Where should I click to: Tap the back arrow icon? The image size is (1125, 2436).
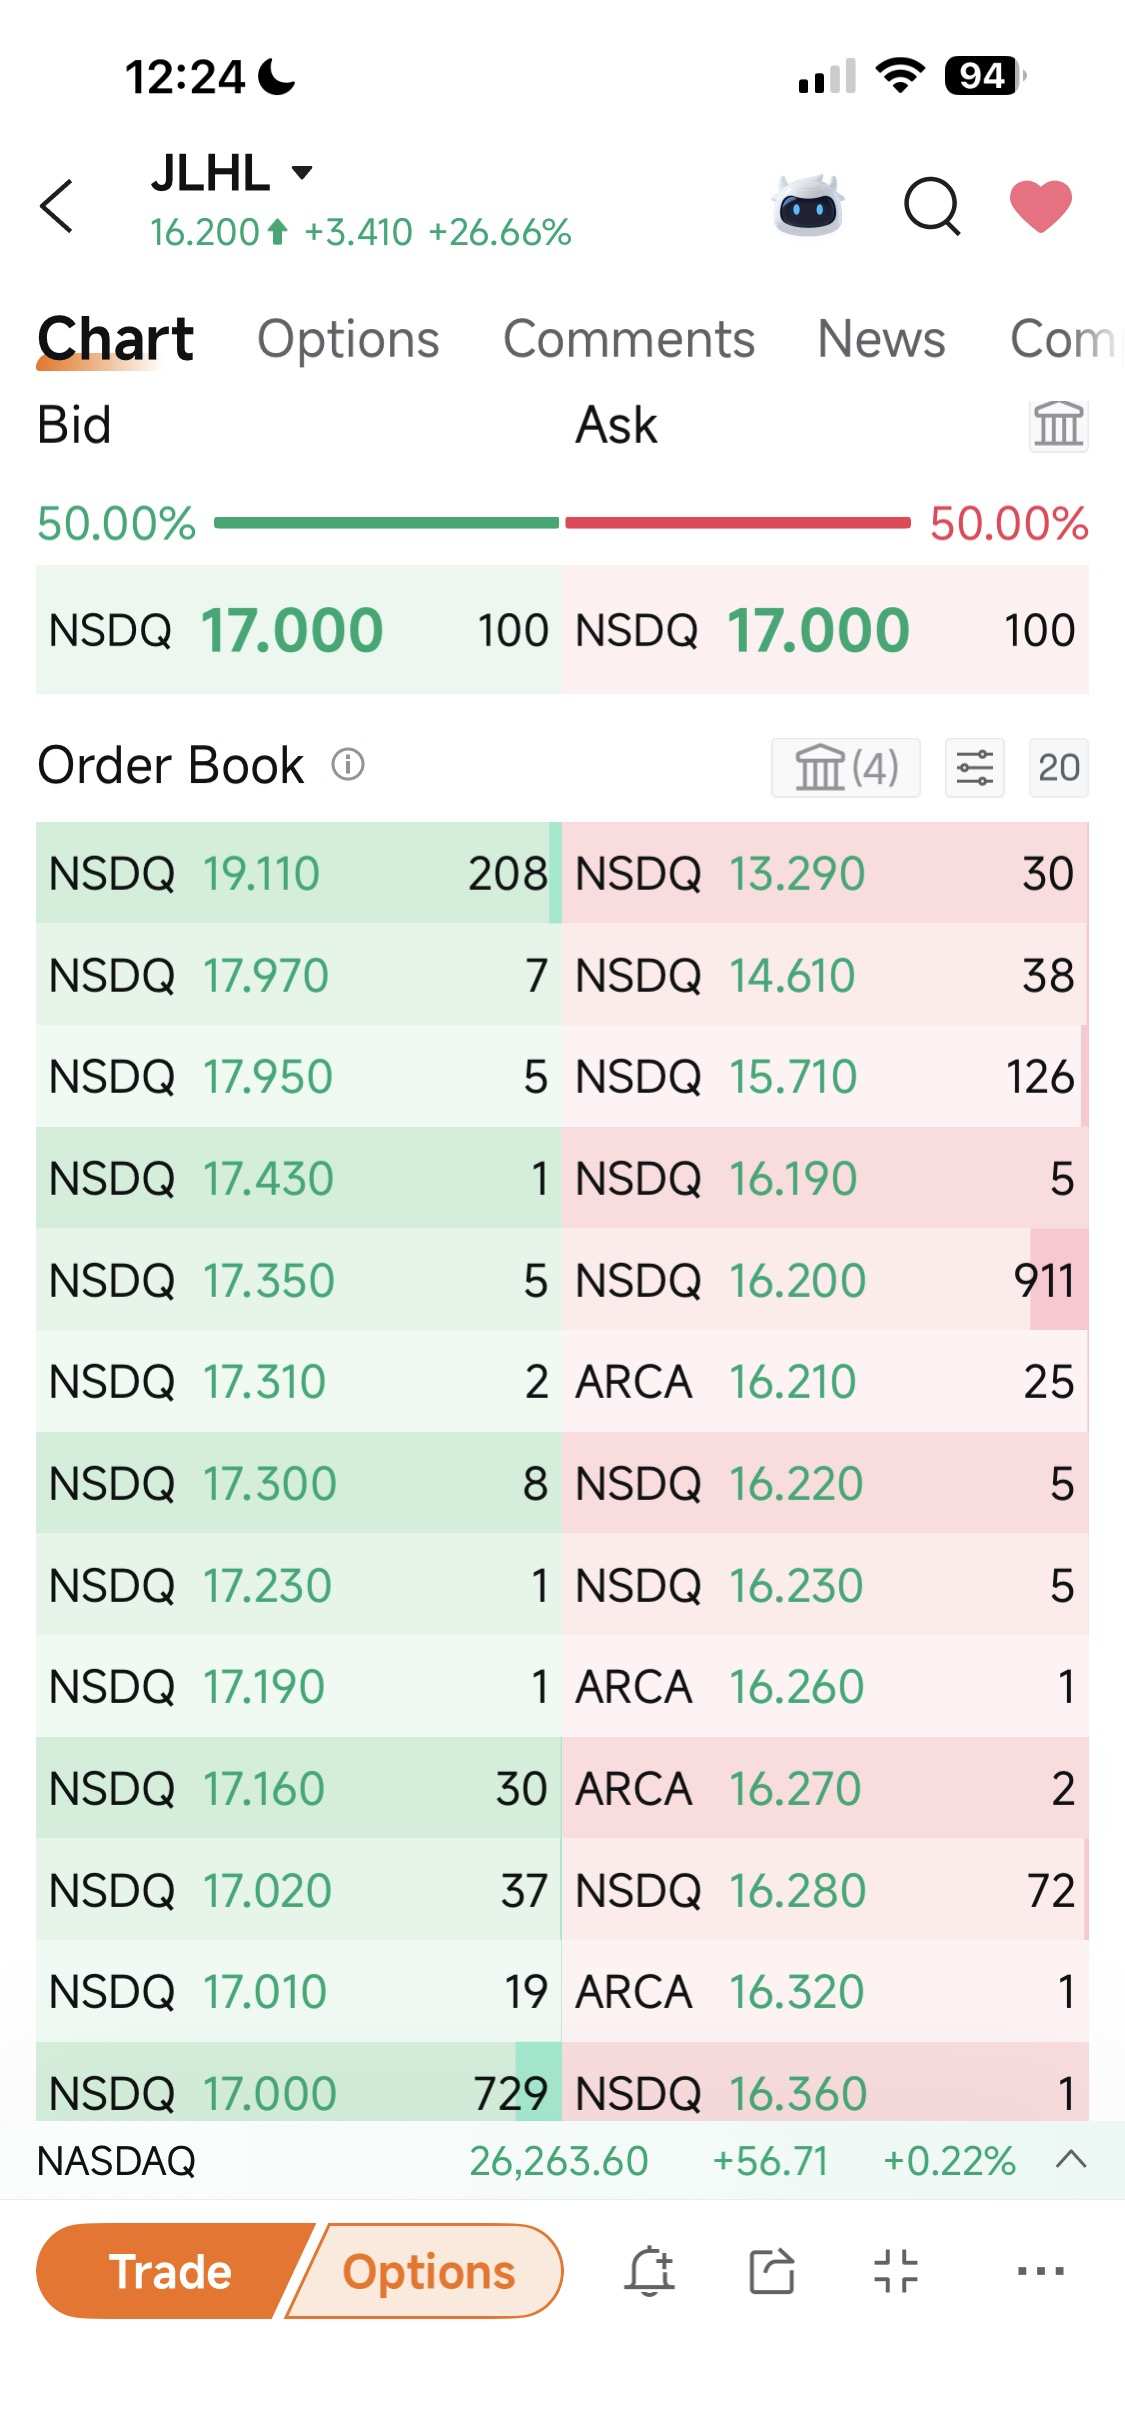coord(57,206)
